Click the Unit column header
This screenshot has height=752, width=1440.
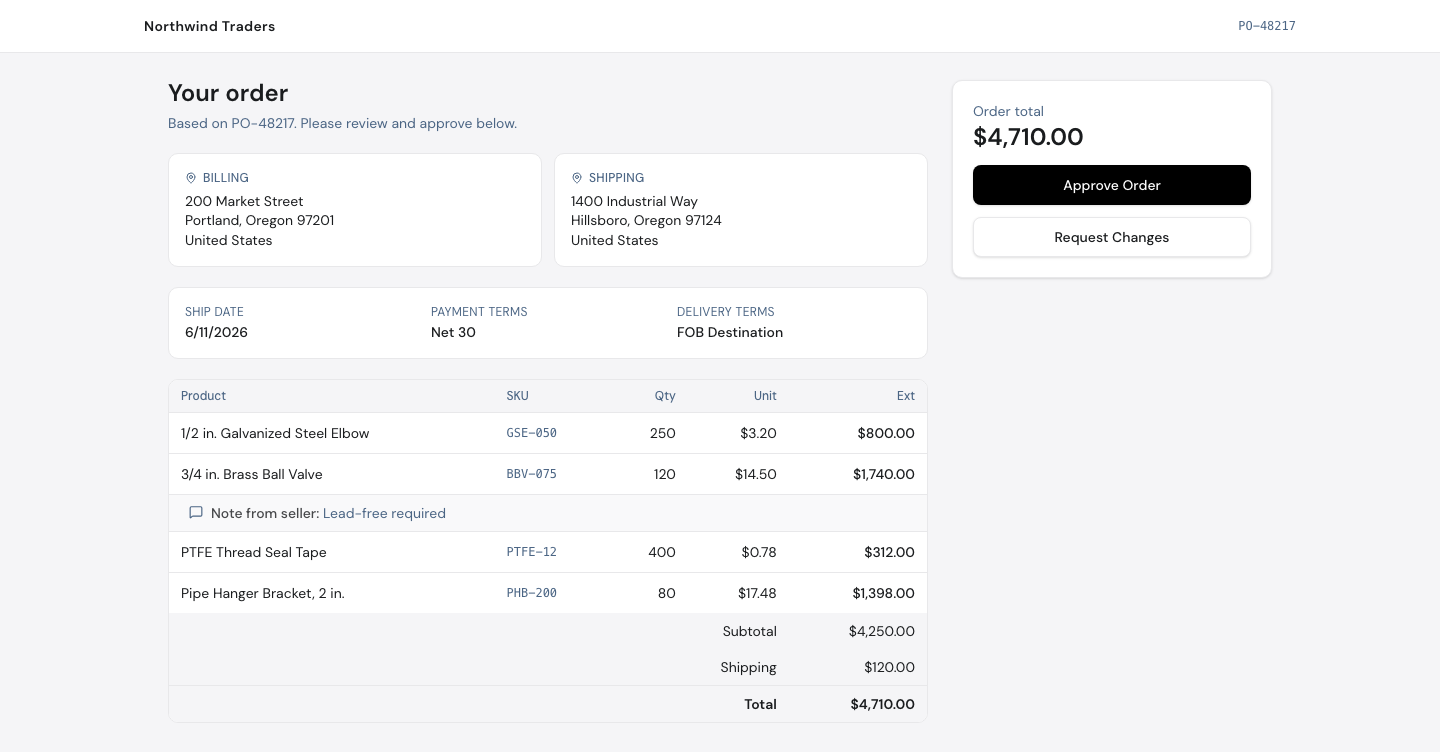click(765, 396)
